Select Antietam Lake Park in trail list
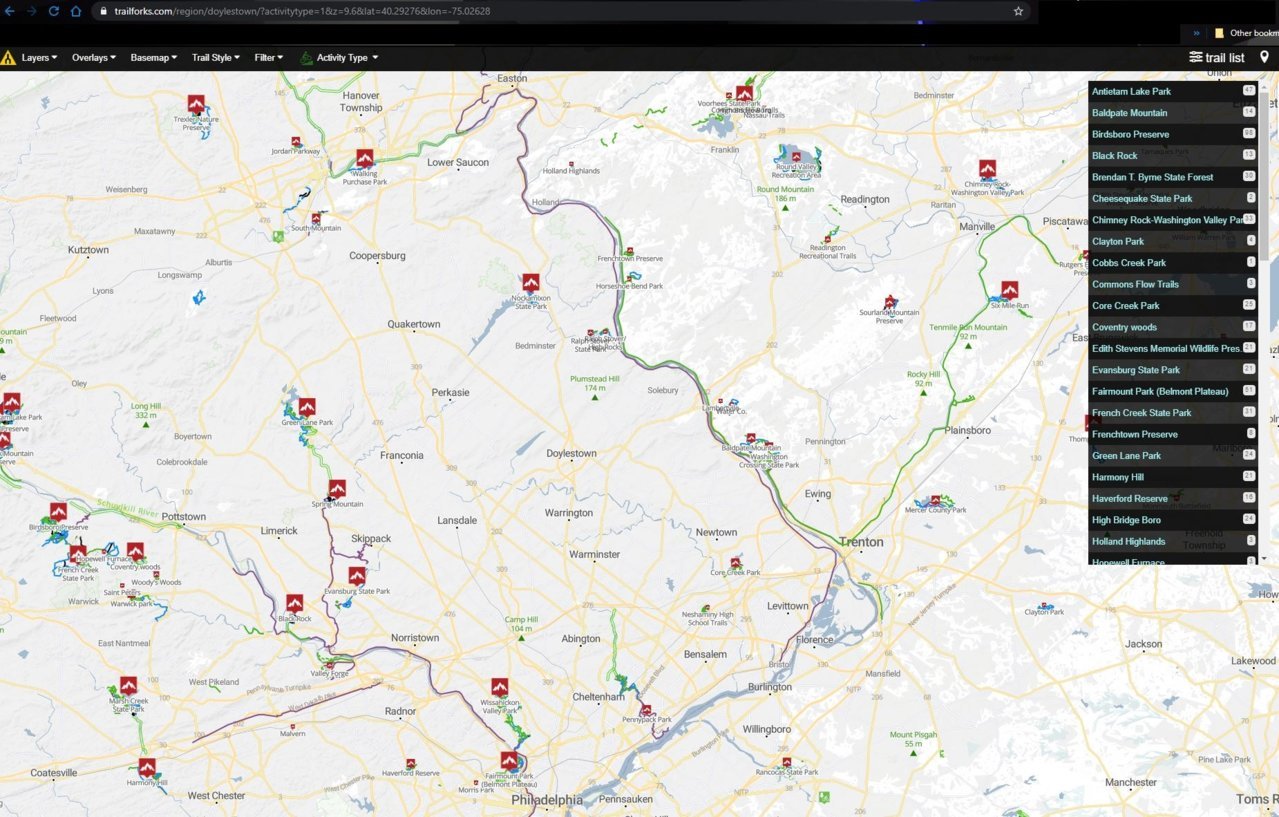This screenshot has width=1279, height=817. tap(1173, 91)
